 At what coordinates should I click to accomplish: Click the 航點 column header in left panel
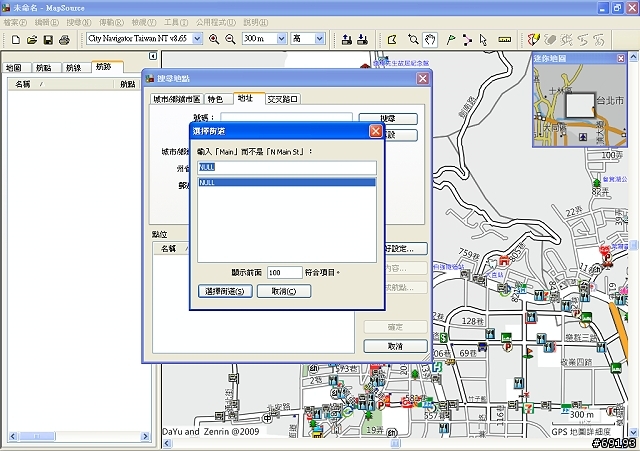tap(127, 84)
